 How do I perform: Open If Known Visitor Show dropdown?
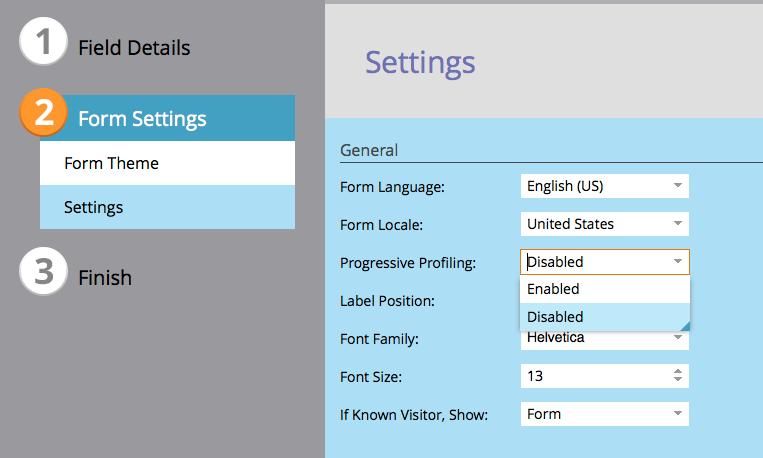coord(677,414)
